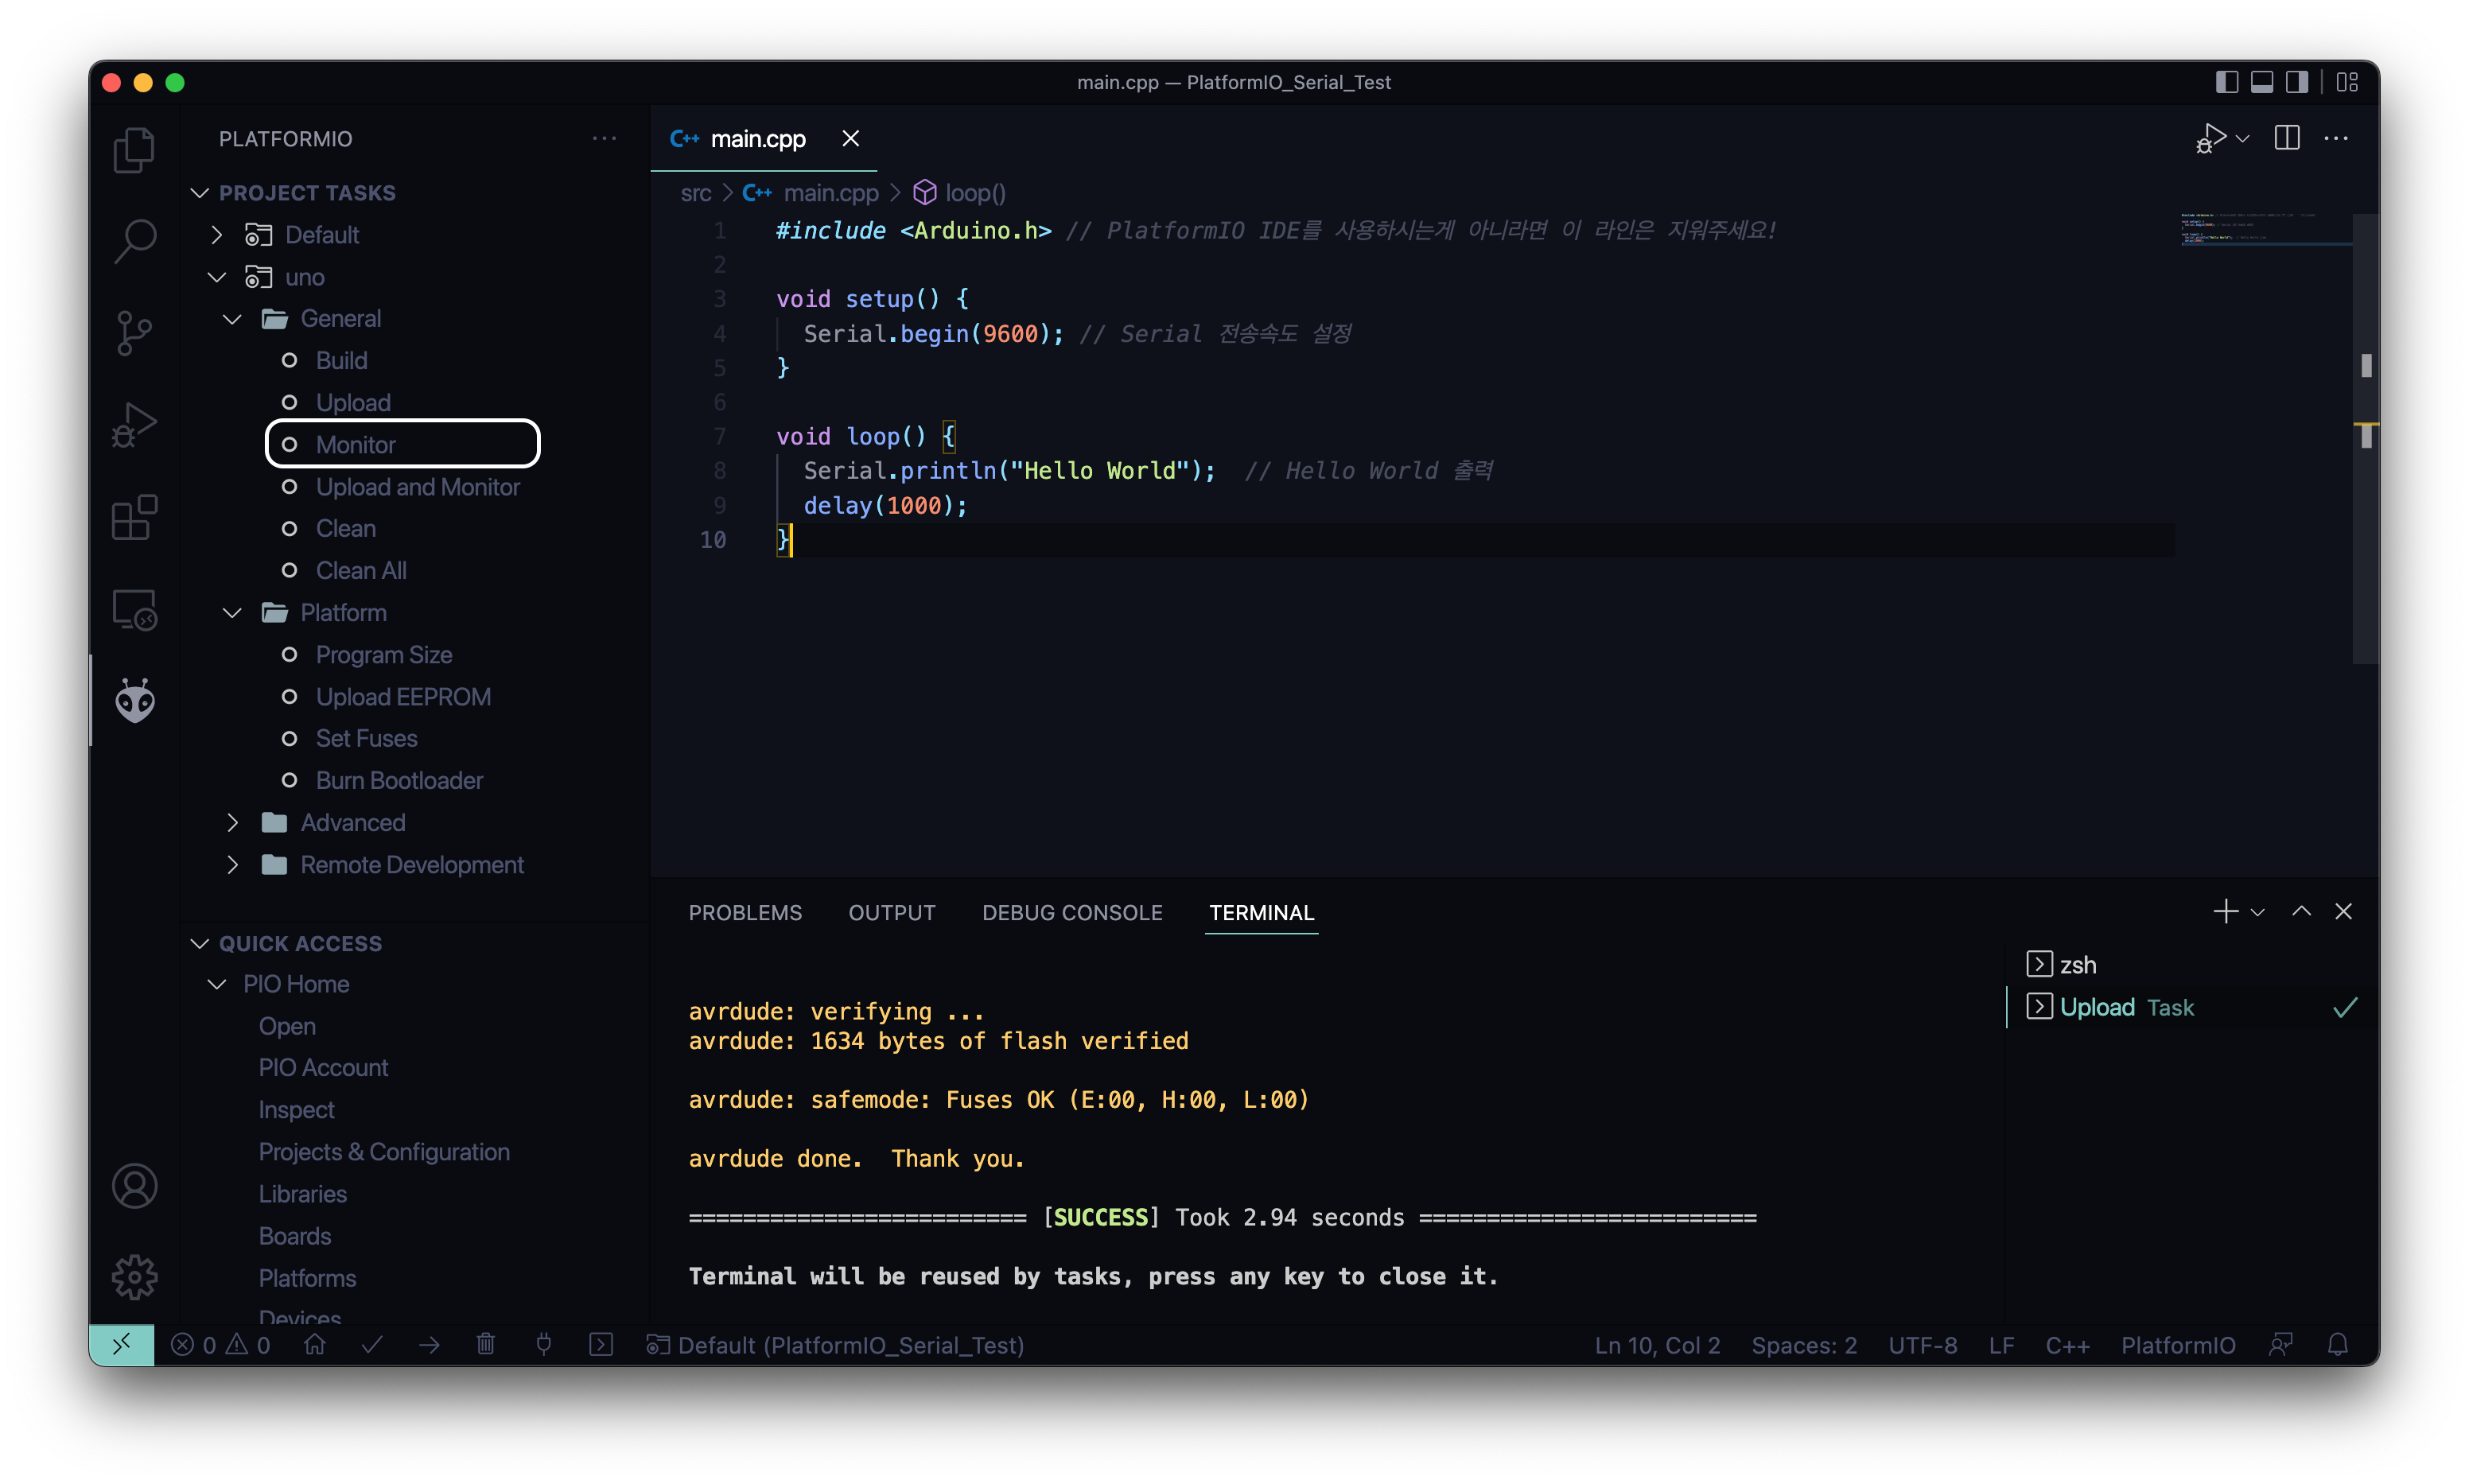Open the Extensions view icon

[134, 518]
